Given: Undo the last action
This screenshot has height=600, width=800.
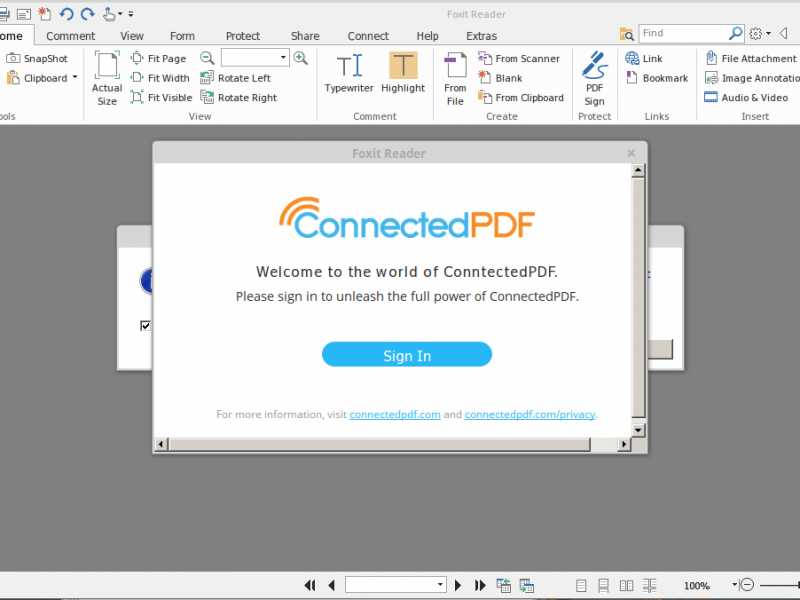Looking at the screenshot, I should 66,14.
